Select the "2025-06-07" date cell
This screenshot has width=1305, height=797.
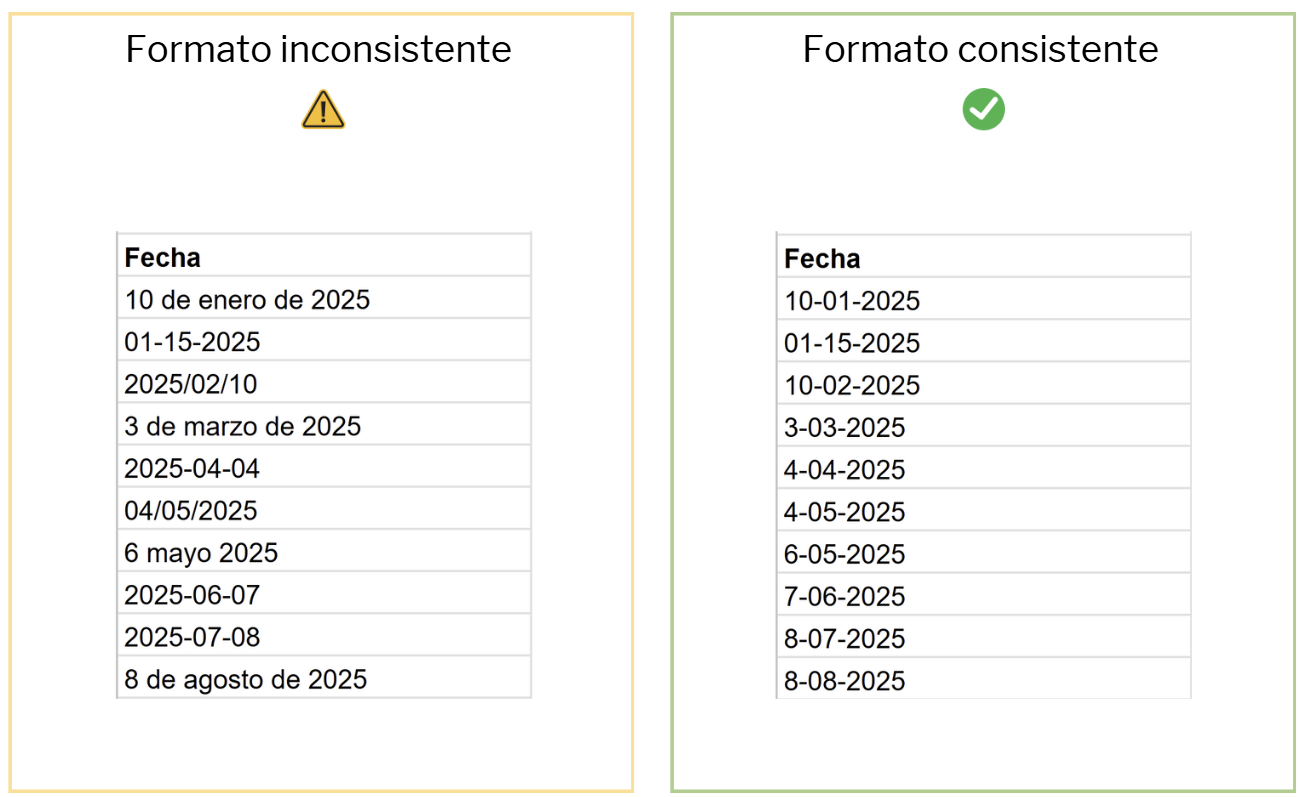[x=192, y=595]
